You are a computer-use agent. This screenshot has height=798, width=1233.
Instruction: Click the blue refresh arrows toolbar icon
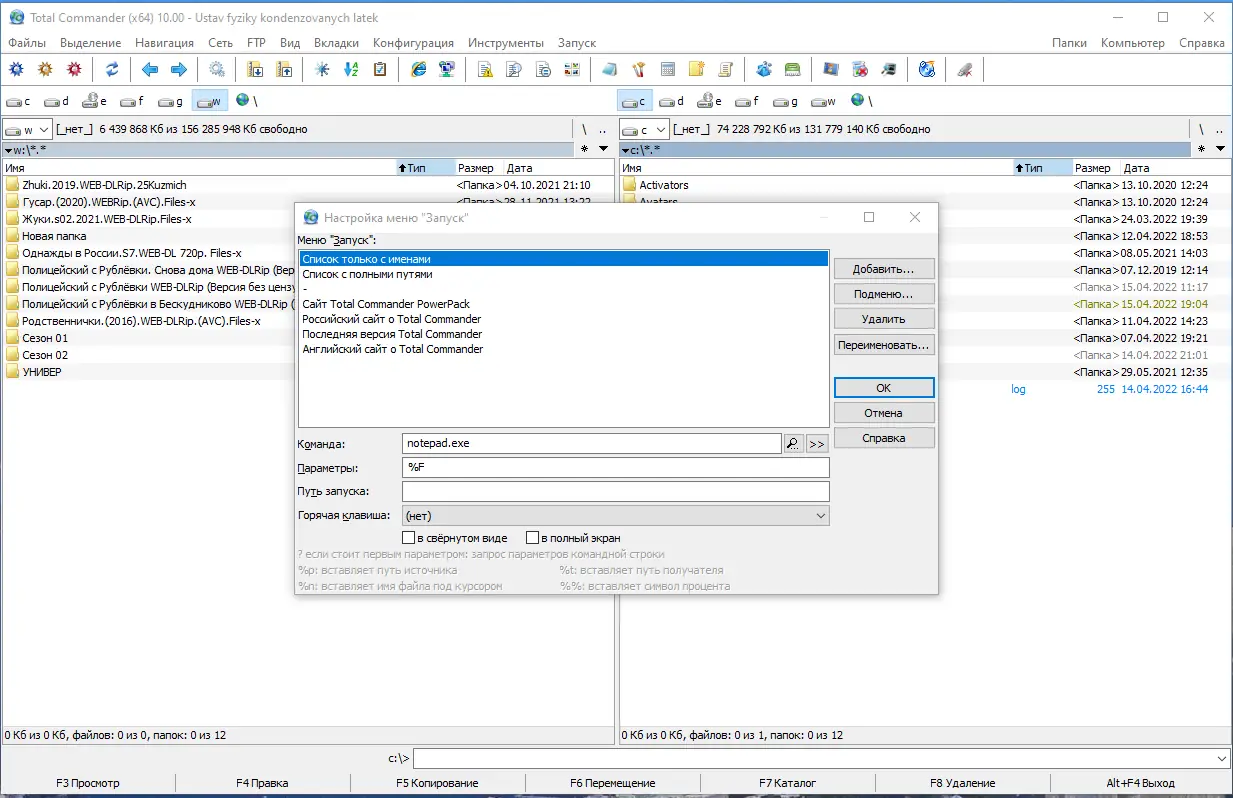point(112,69)
